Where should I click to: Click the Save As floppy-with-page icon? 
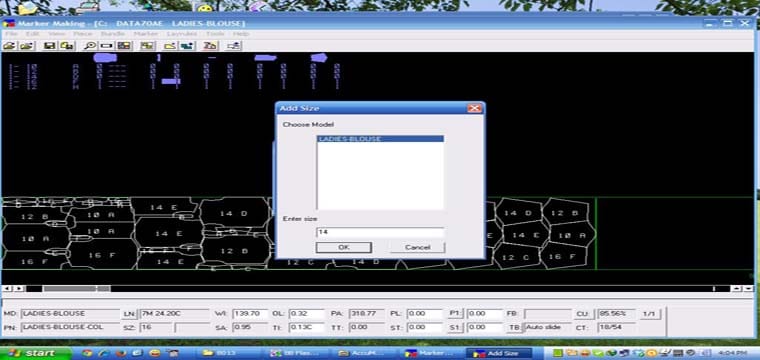pos(67,46)
